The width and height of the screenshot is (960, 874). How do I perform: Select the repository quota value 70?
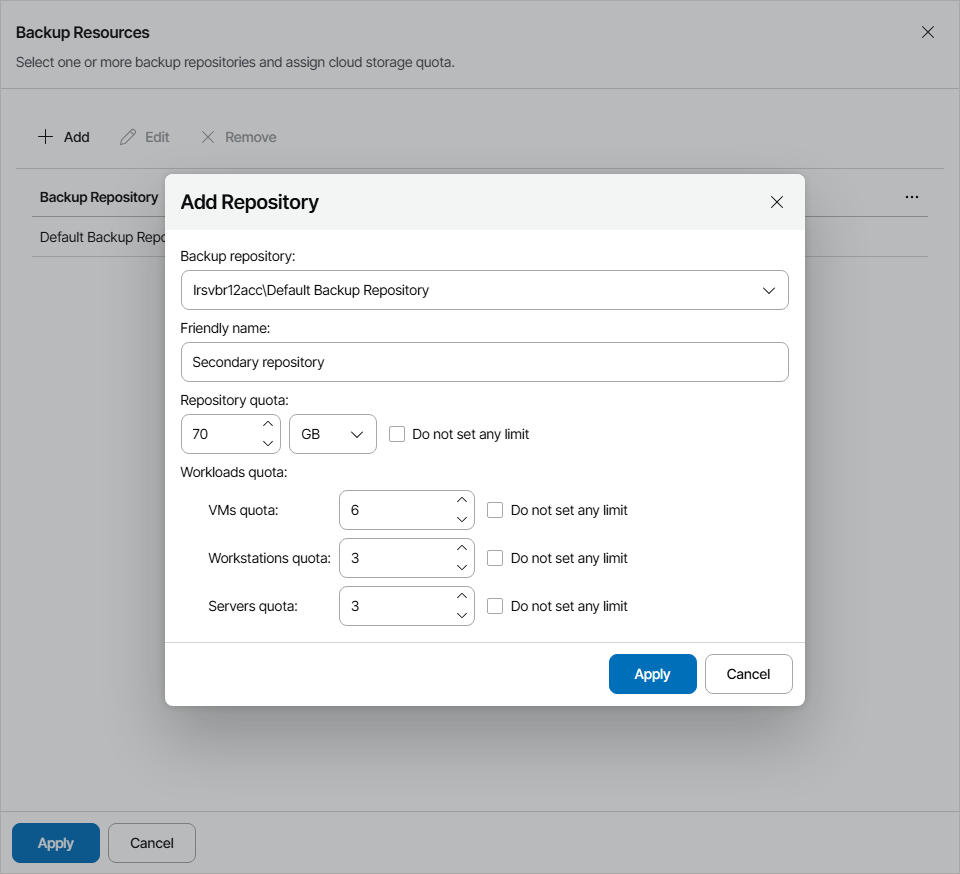(x=215, y=434)
